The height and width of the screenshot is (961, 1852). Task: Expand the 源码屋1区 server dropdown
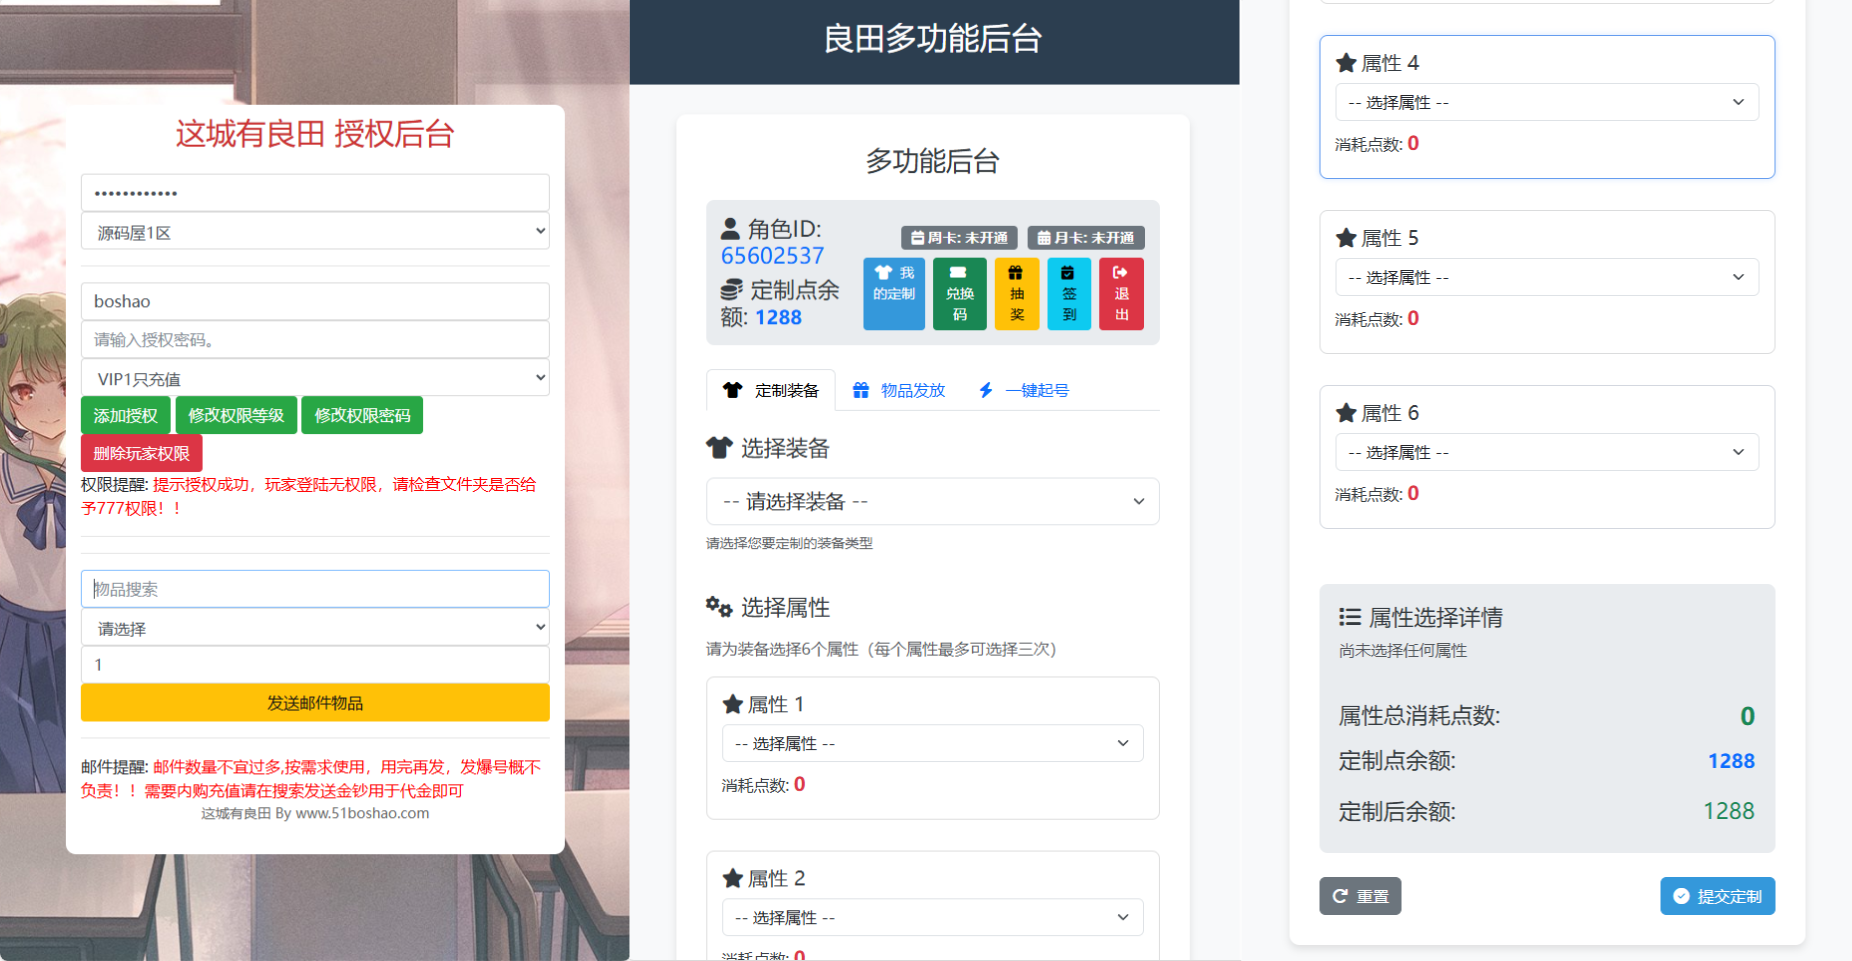315,232
